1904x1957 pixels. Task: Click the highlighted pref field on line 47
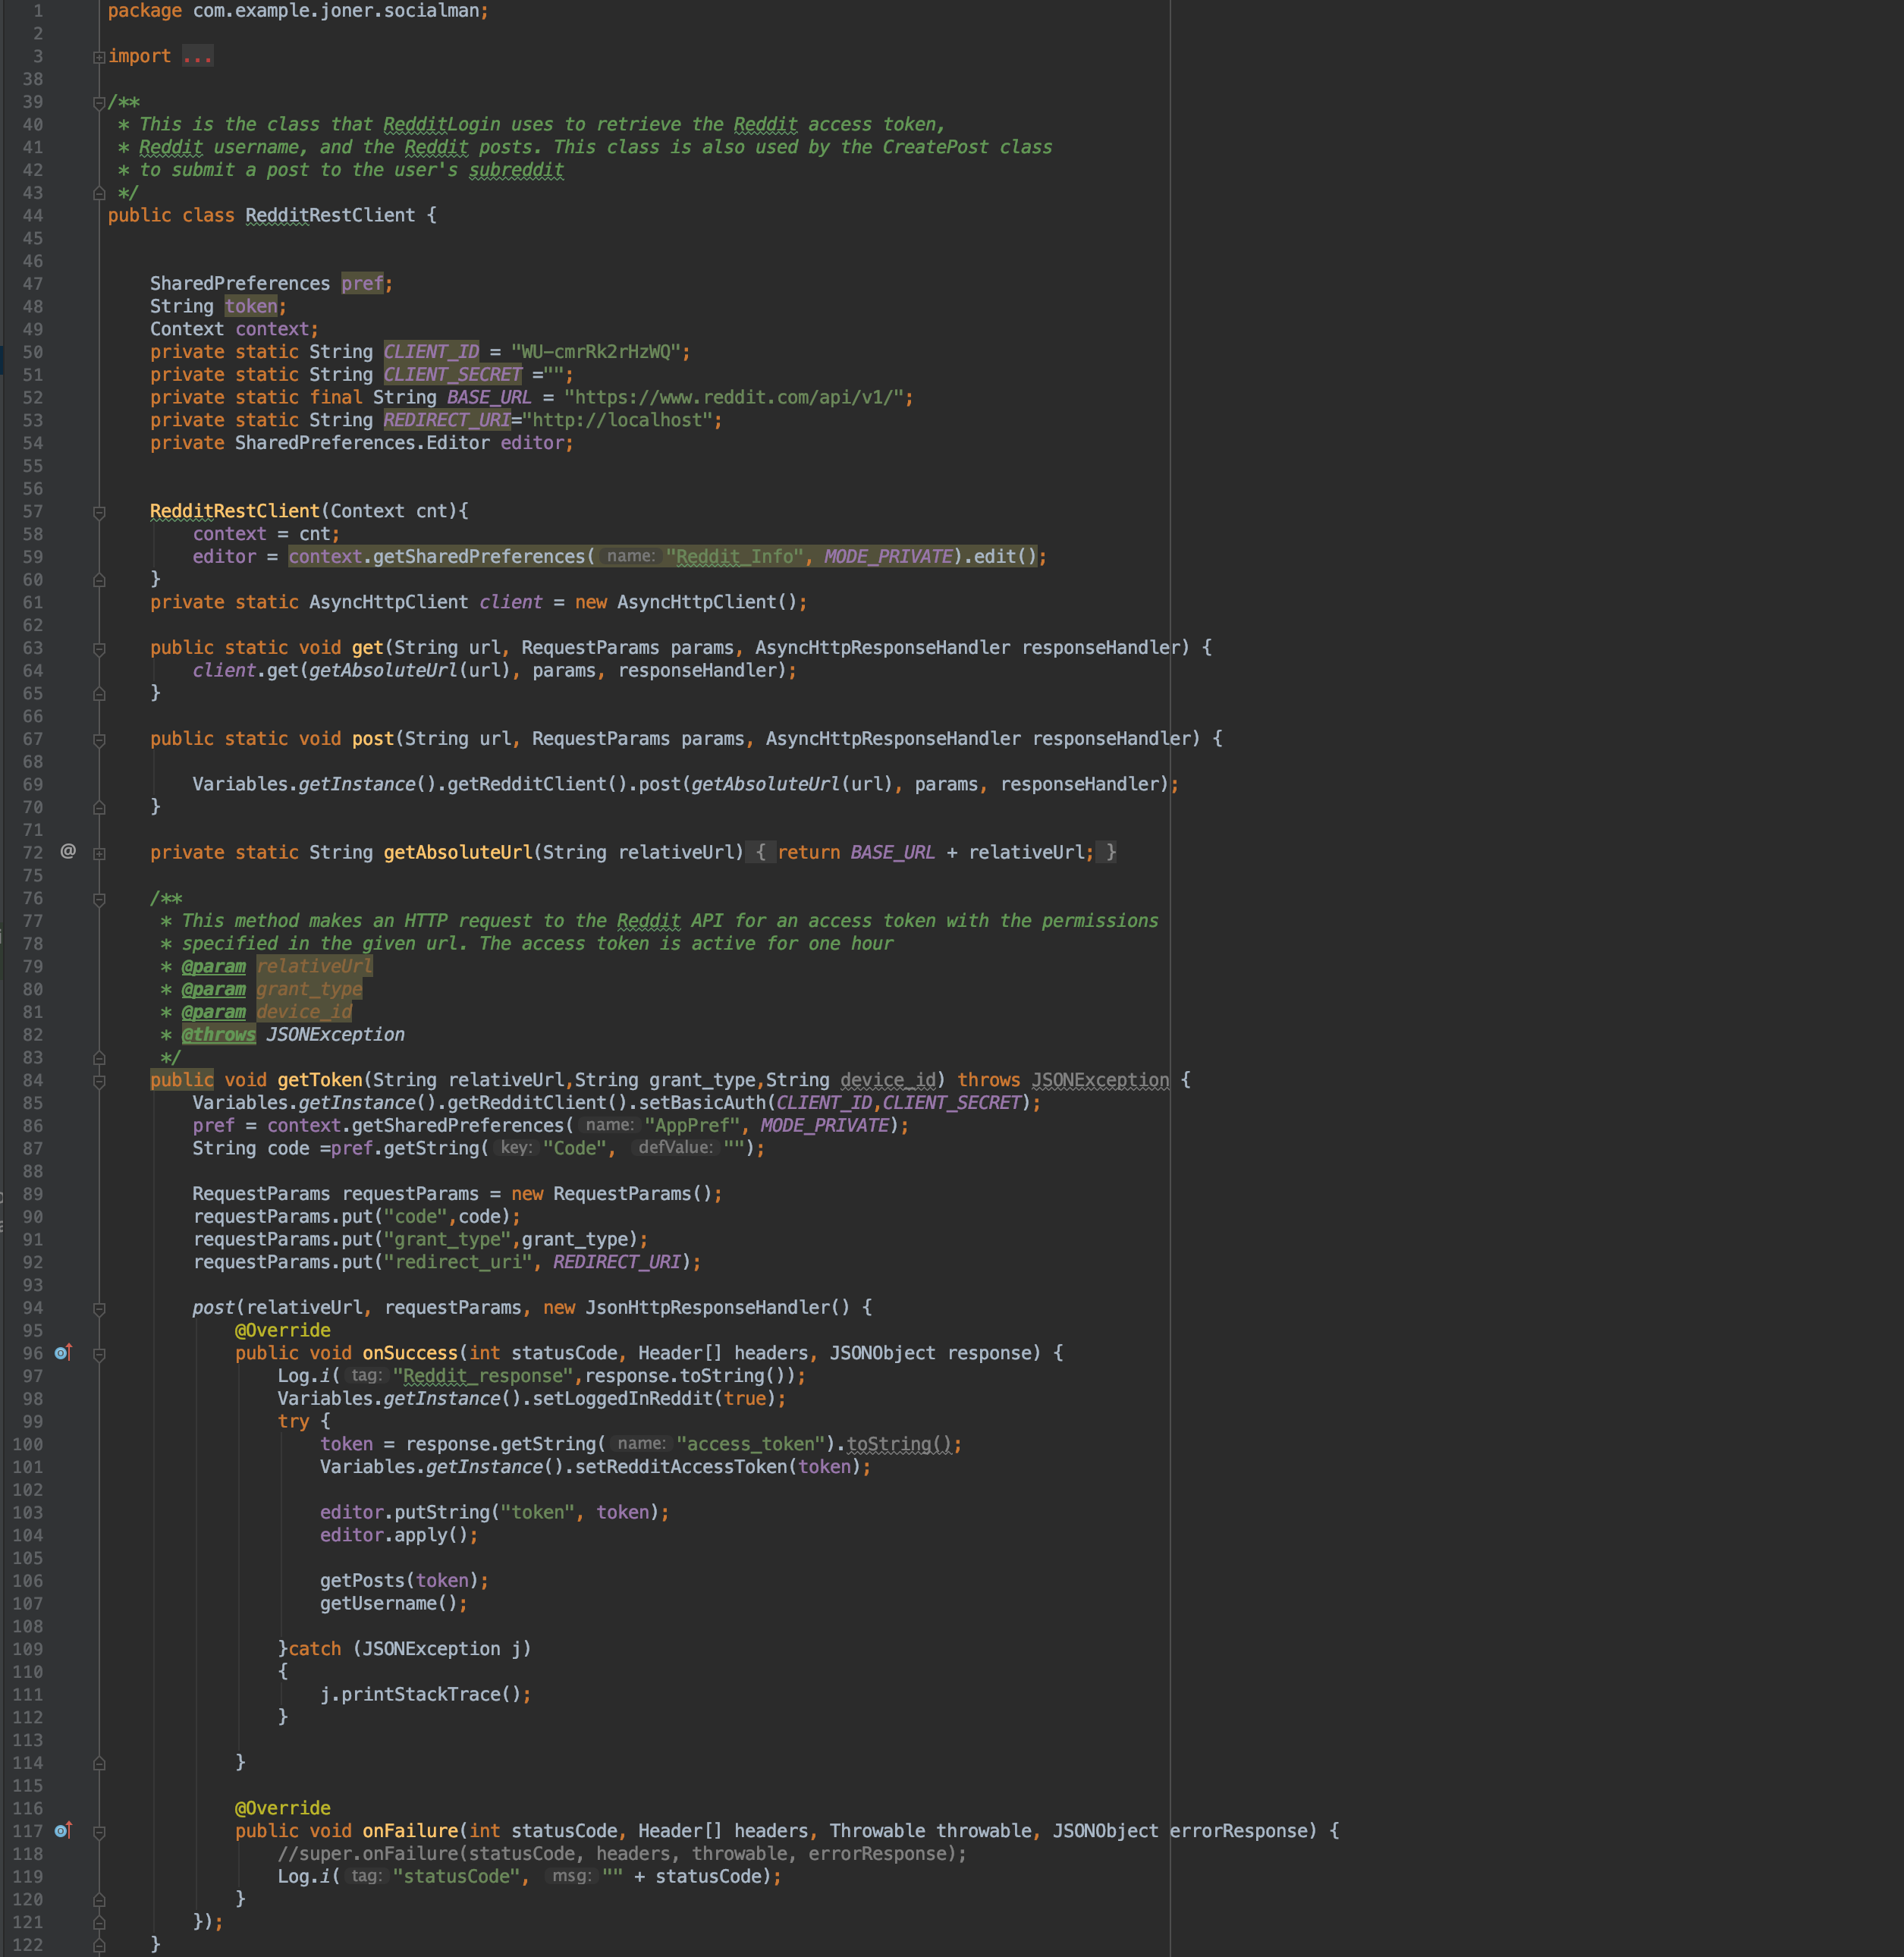tap(362, 283)
